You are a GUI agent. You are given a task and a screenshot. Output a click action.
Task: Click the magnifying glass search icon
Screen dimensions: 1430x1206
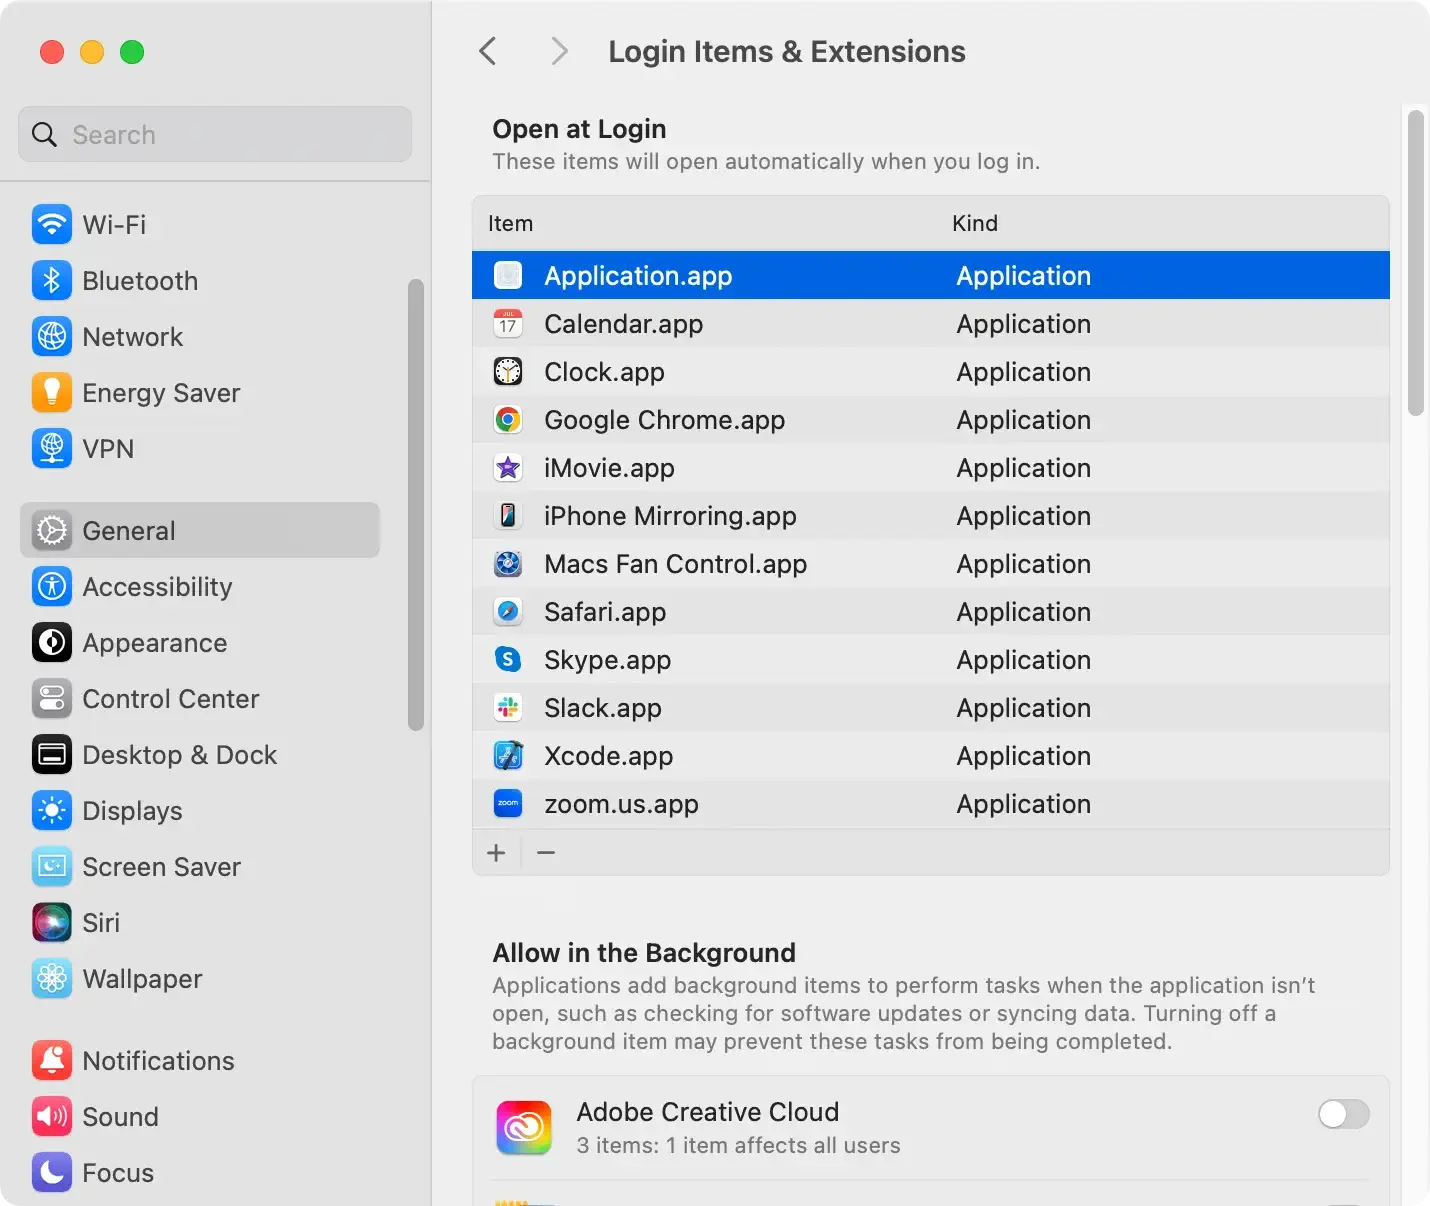[x=44, y=134]
